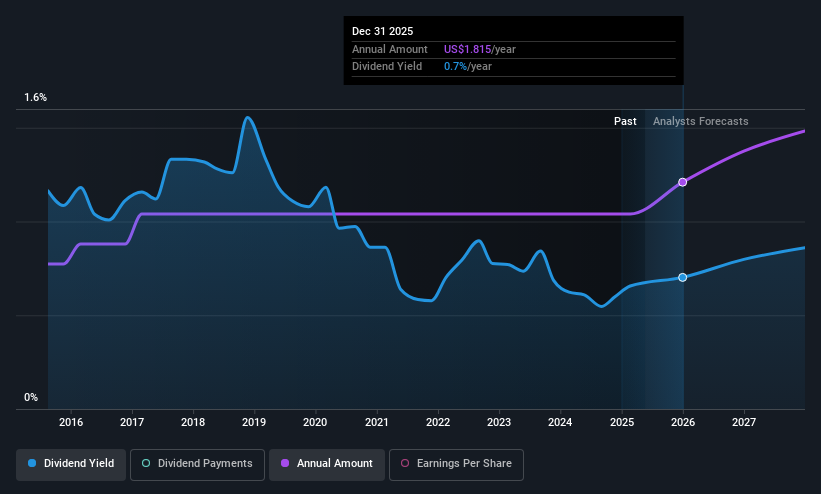Show the Earnings Per Share series

[x=456, y=464]
